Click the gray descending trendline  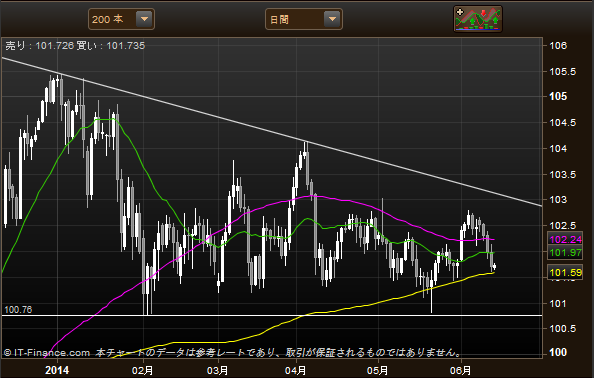pyautogui.click(x=272, y=132)
